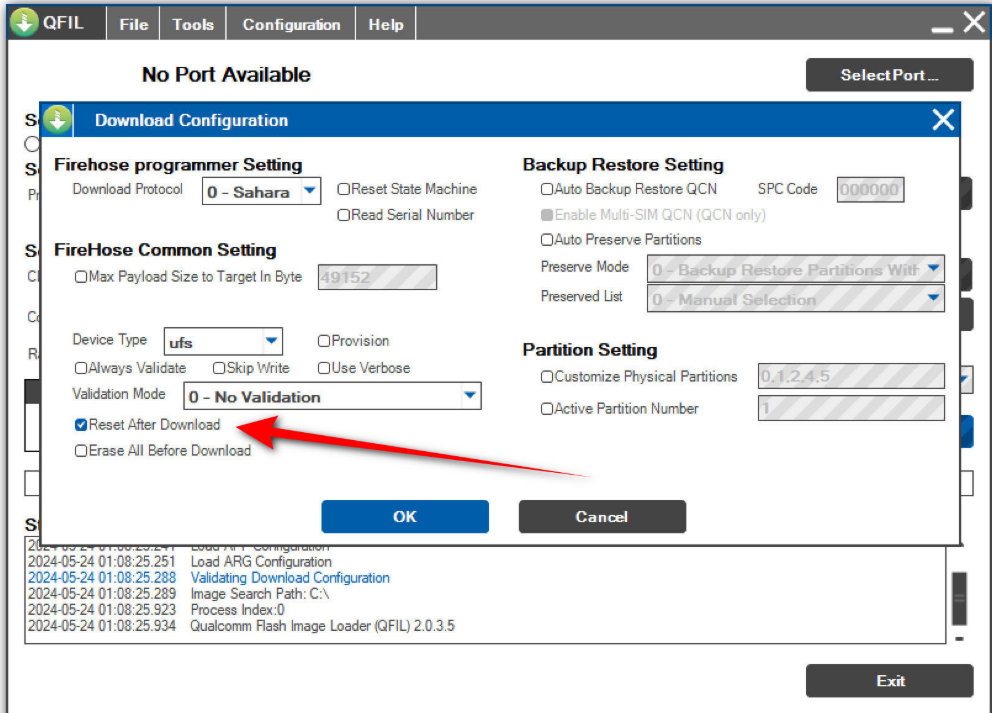Screen dimensions: 992x713
Task: Enable Always Validate checkbox
Action: [x=81, y=368]
